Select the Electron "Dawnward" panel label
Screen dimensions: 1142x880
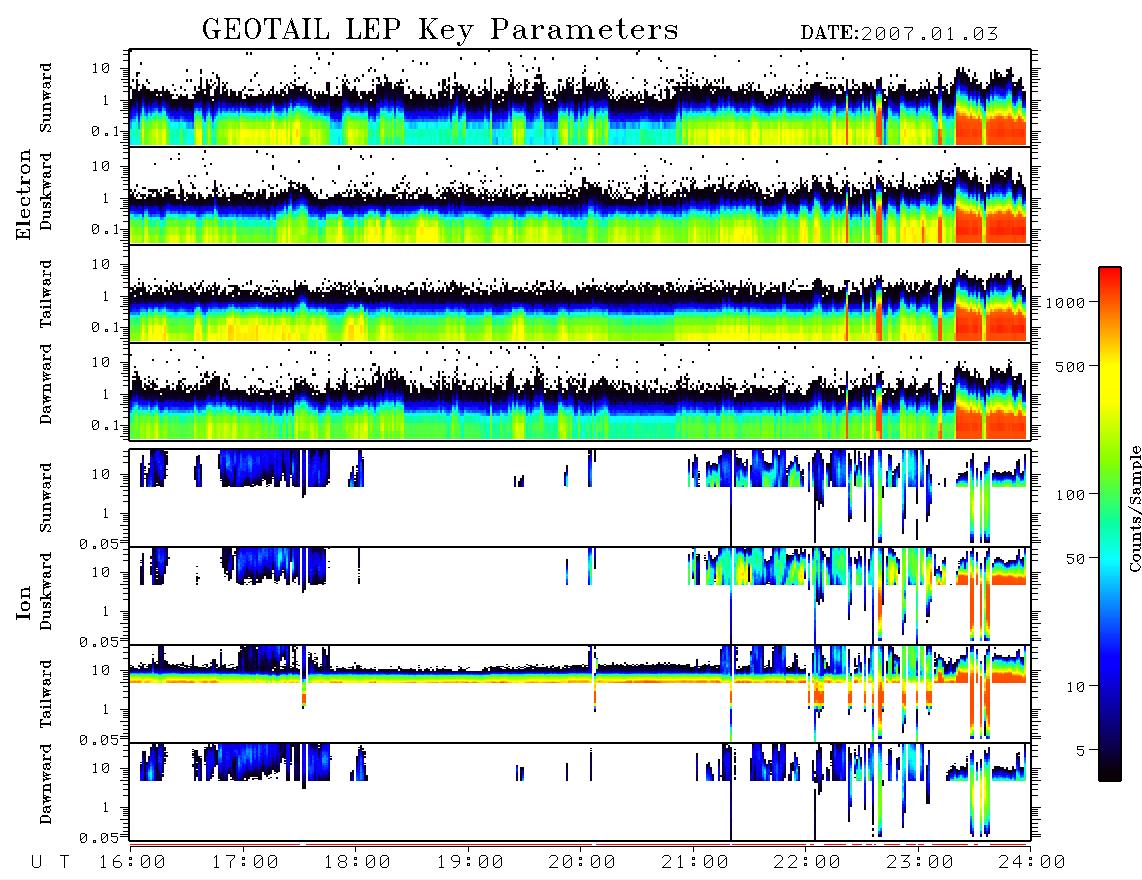pos(46,385)
